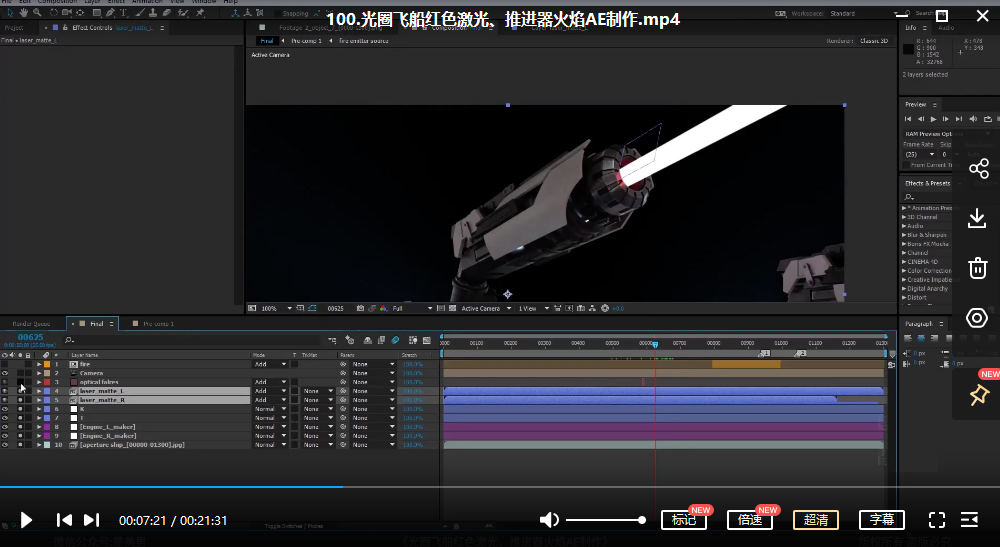Select the Type text tool
The height and width of the screenshot is (547, 1000).
coord(123,12)
